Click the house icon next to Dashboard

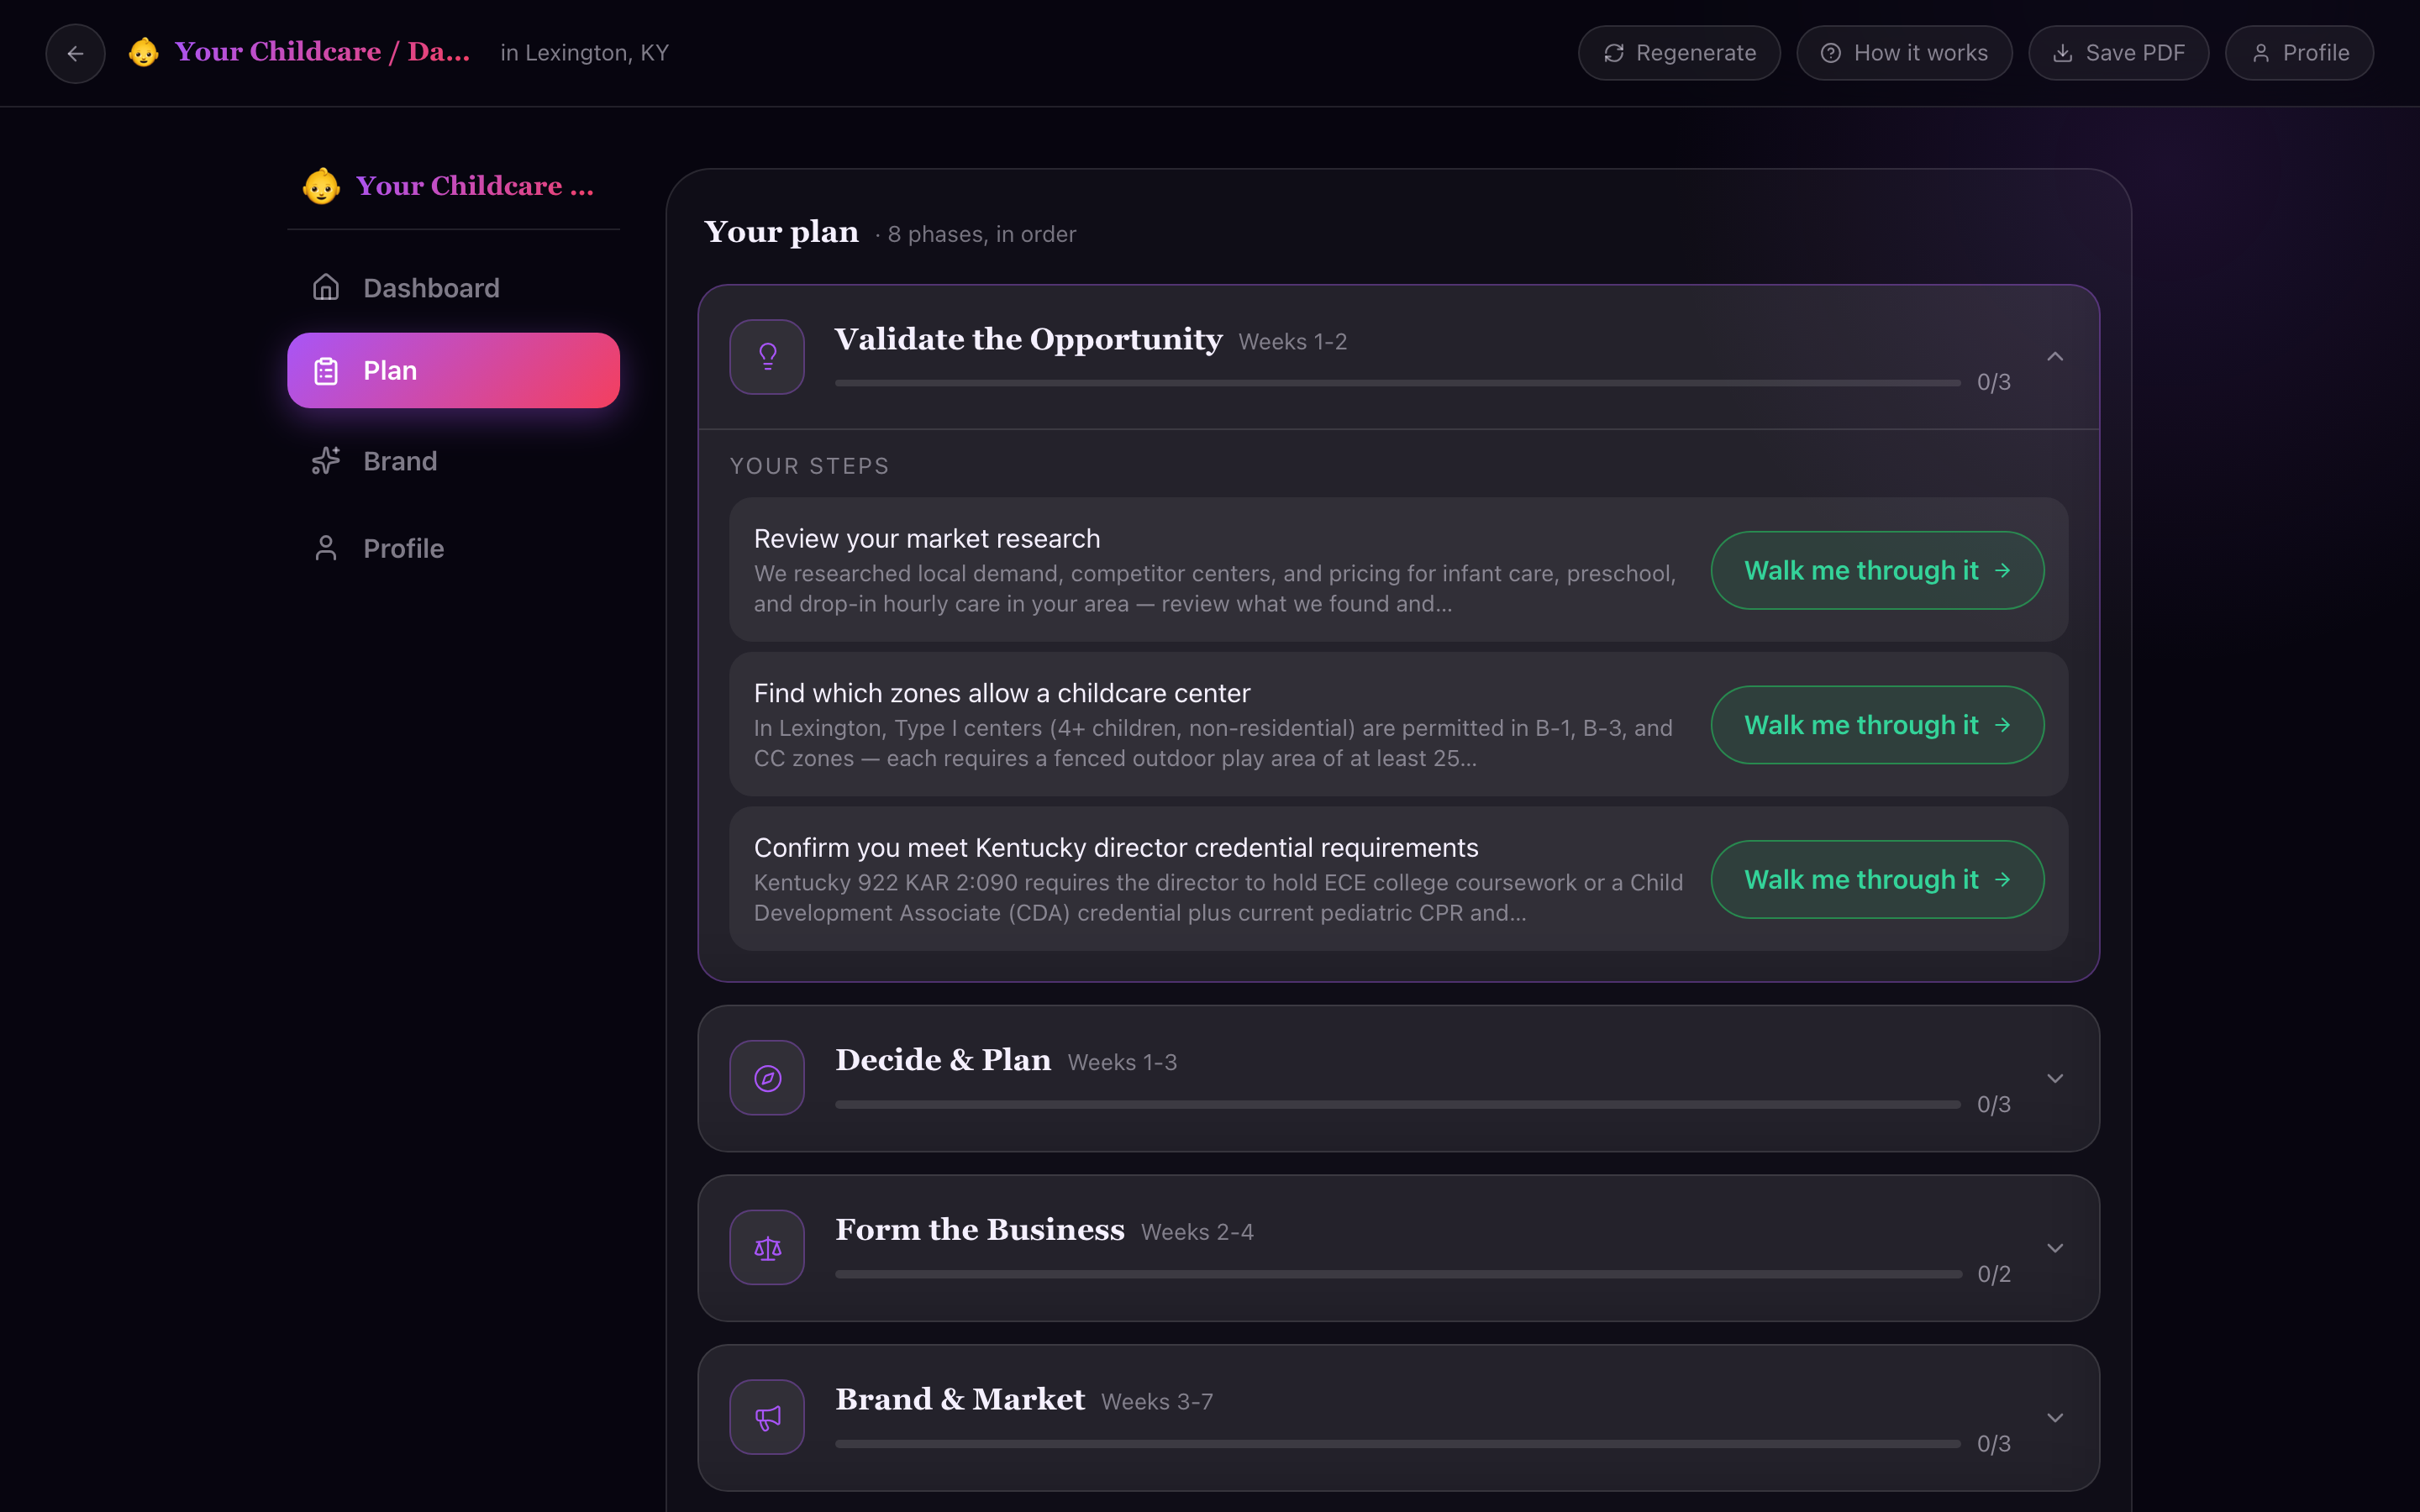click(326, 288)
